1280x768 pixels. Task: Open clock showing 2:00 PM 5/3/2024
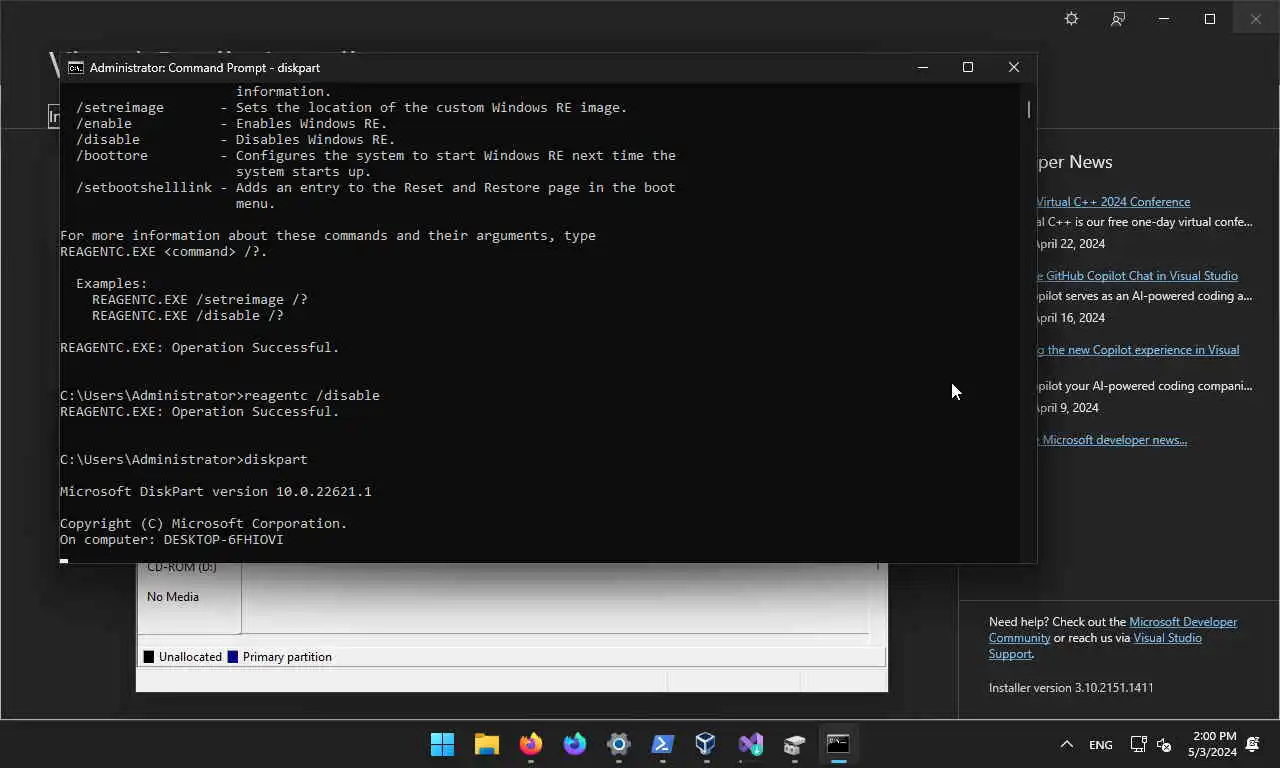point(1212,744)
